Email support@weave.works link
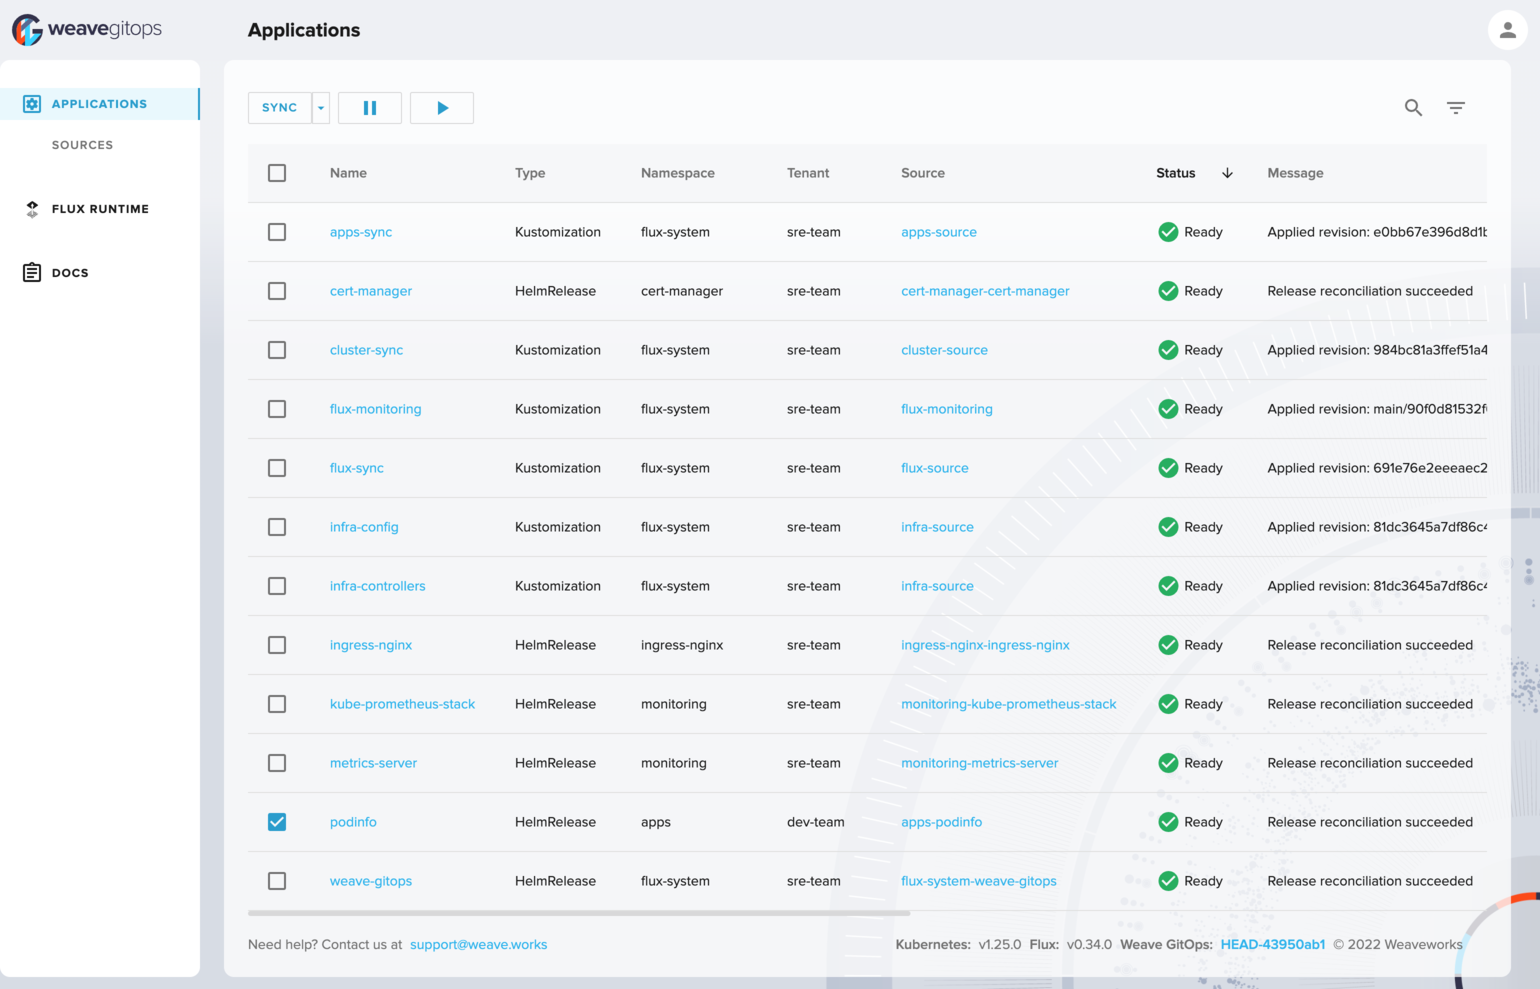 (x=478, y=944)
